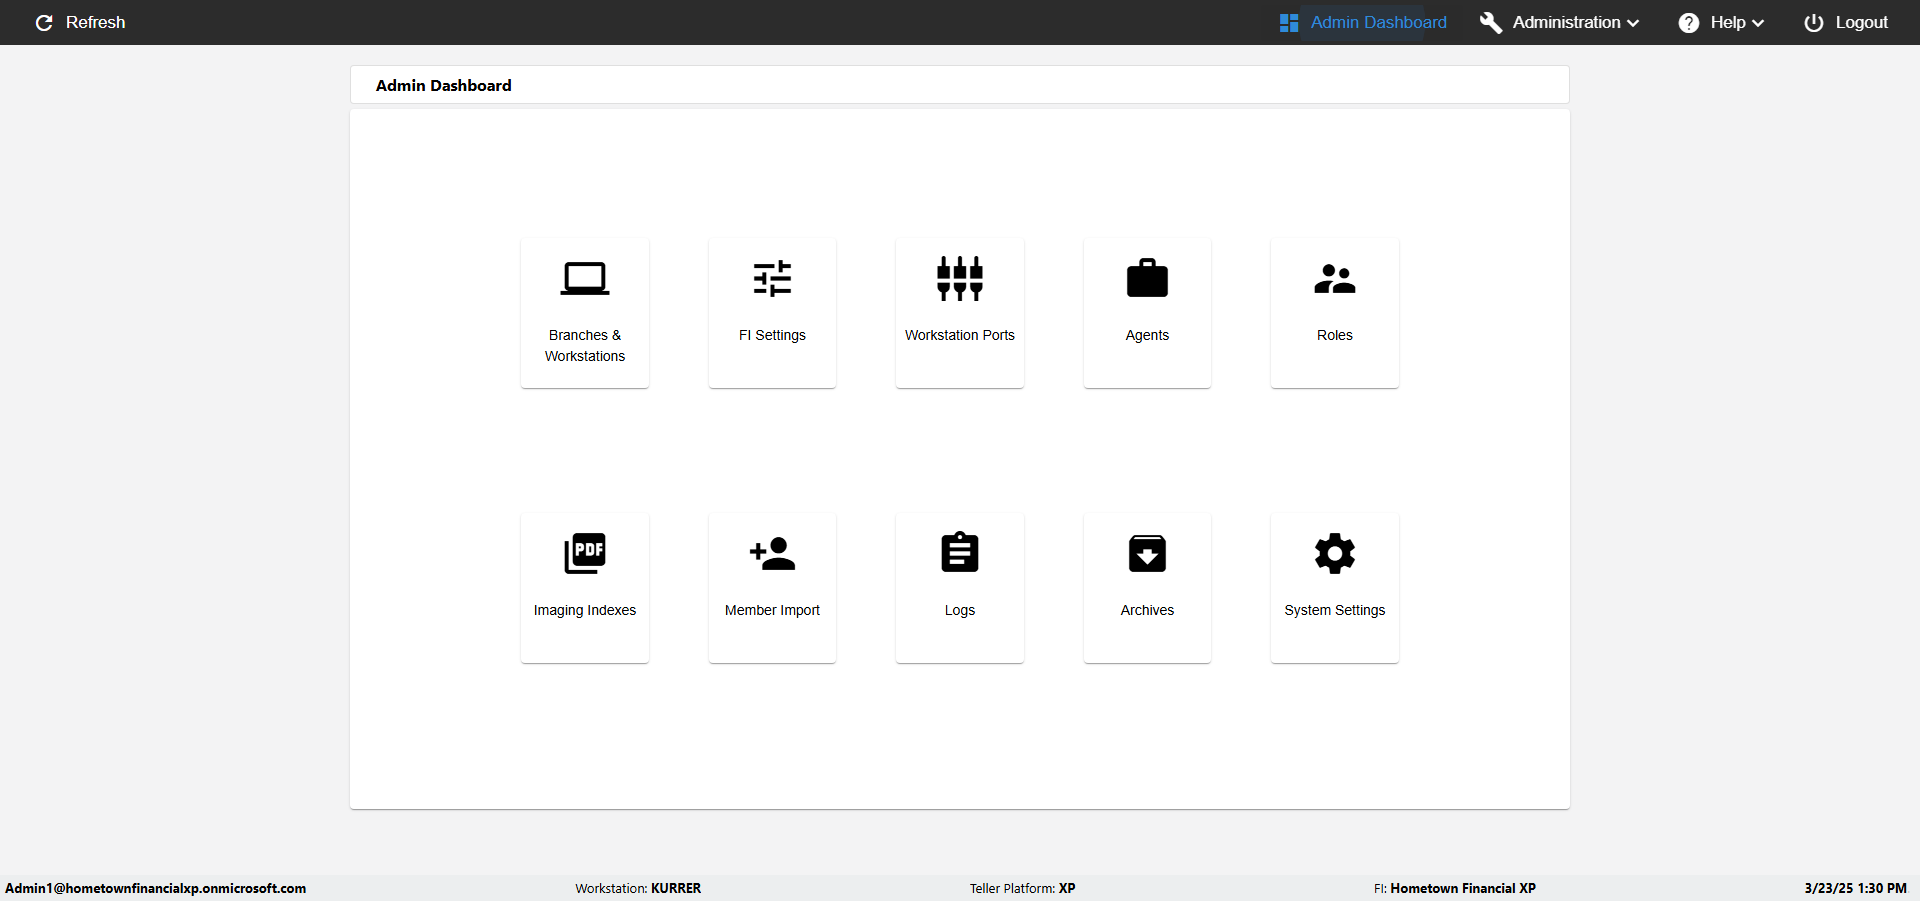Click the FI Settings sliders icon
1920x901 pixels.
[x=772, y=279]
